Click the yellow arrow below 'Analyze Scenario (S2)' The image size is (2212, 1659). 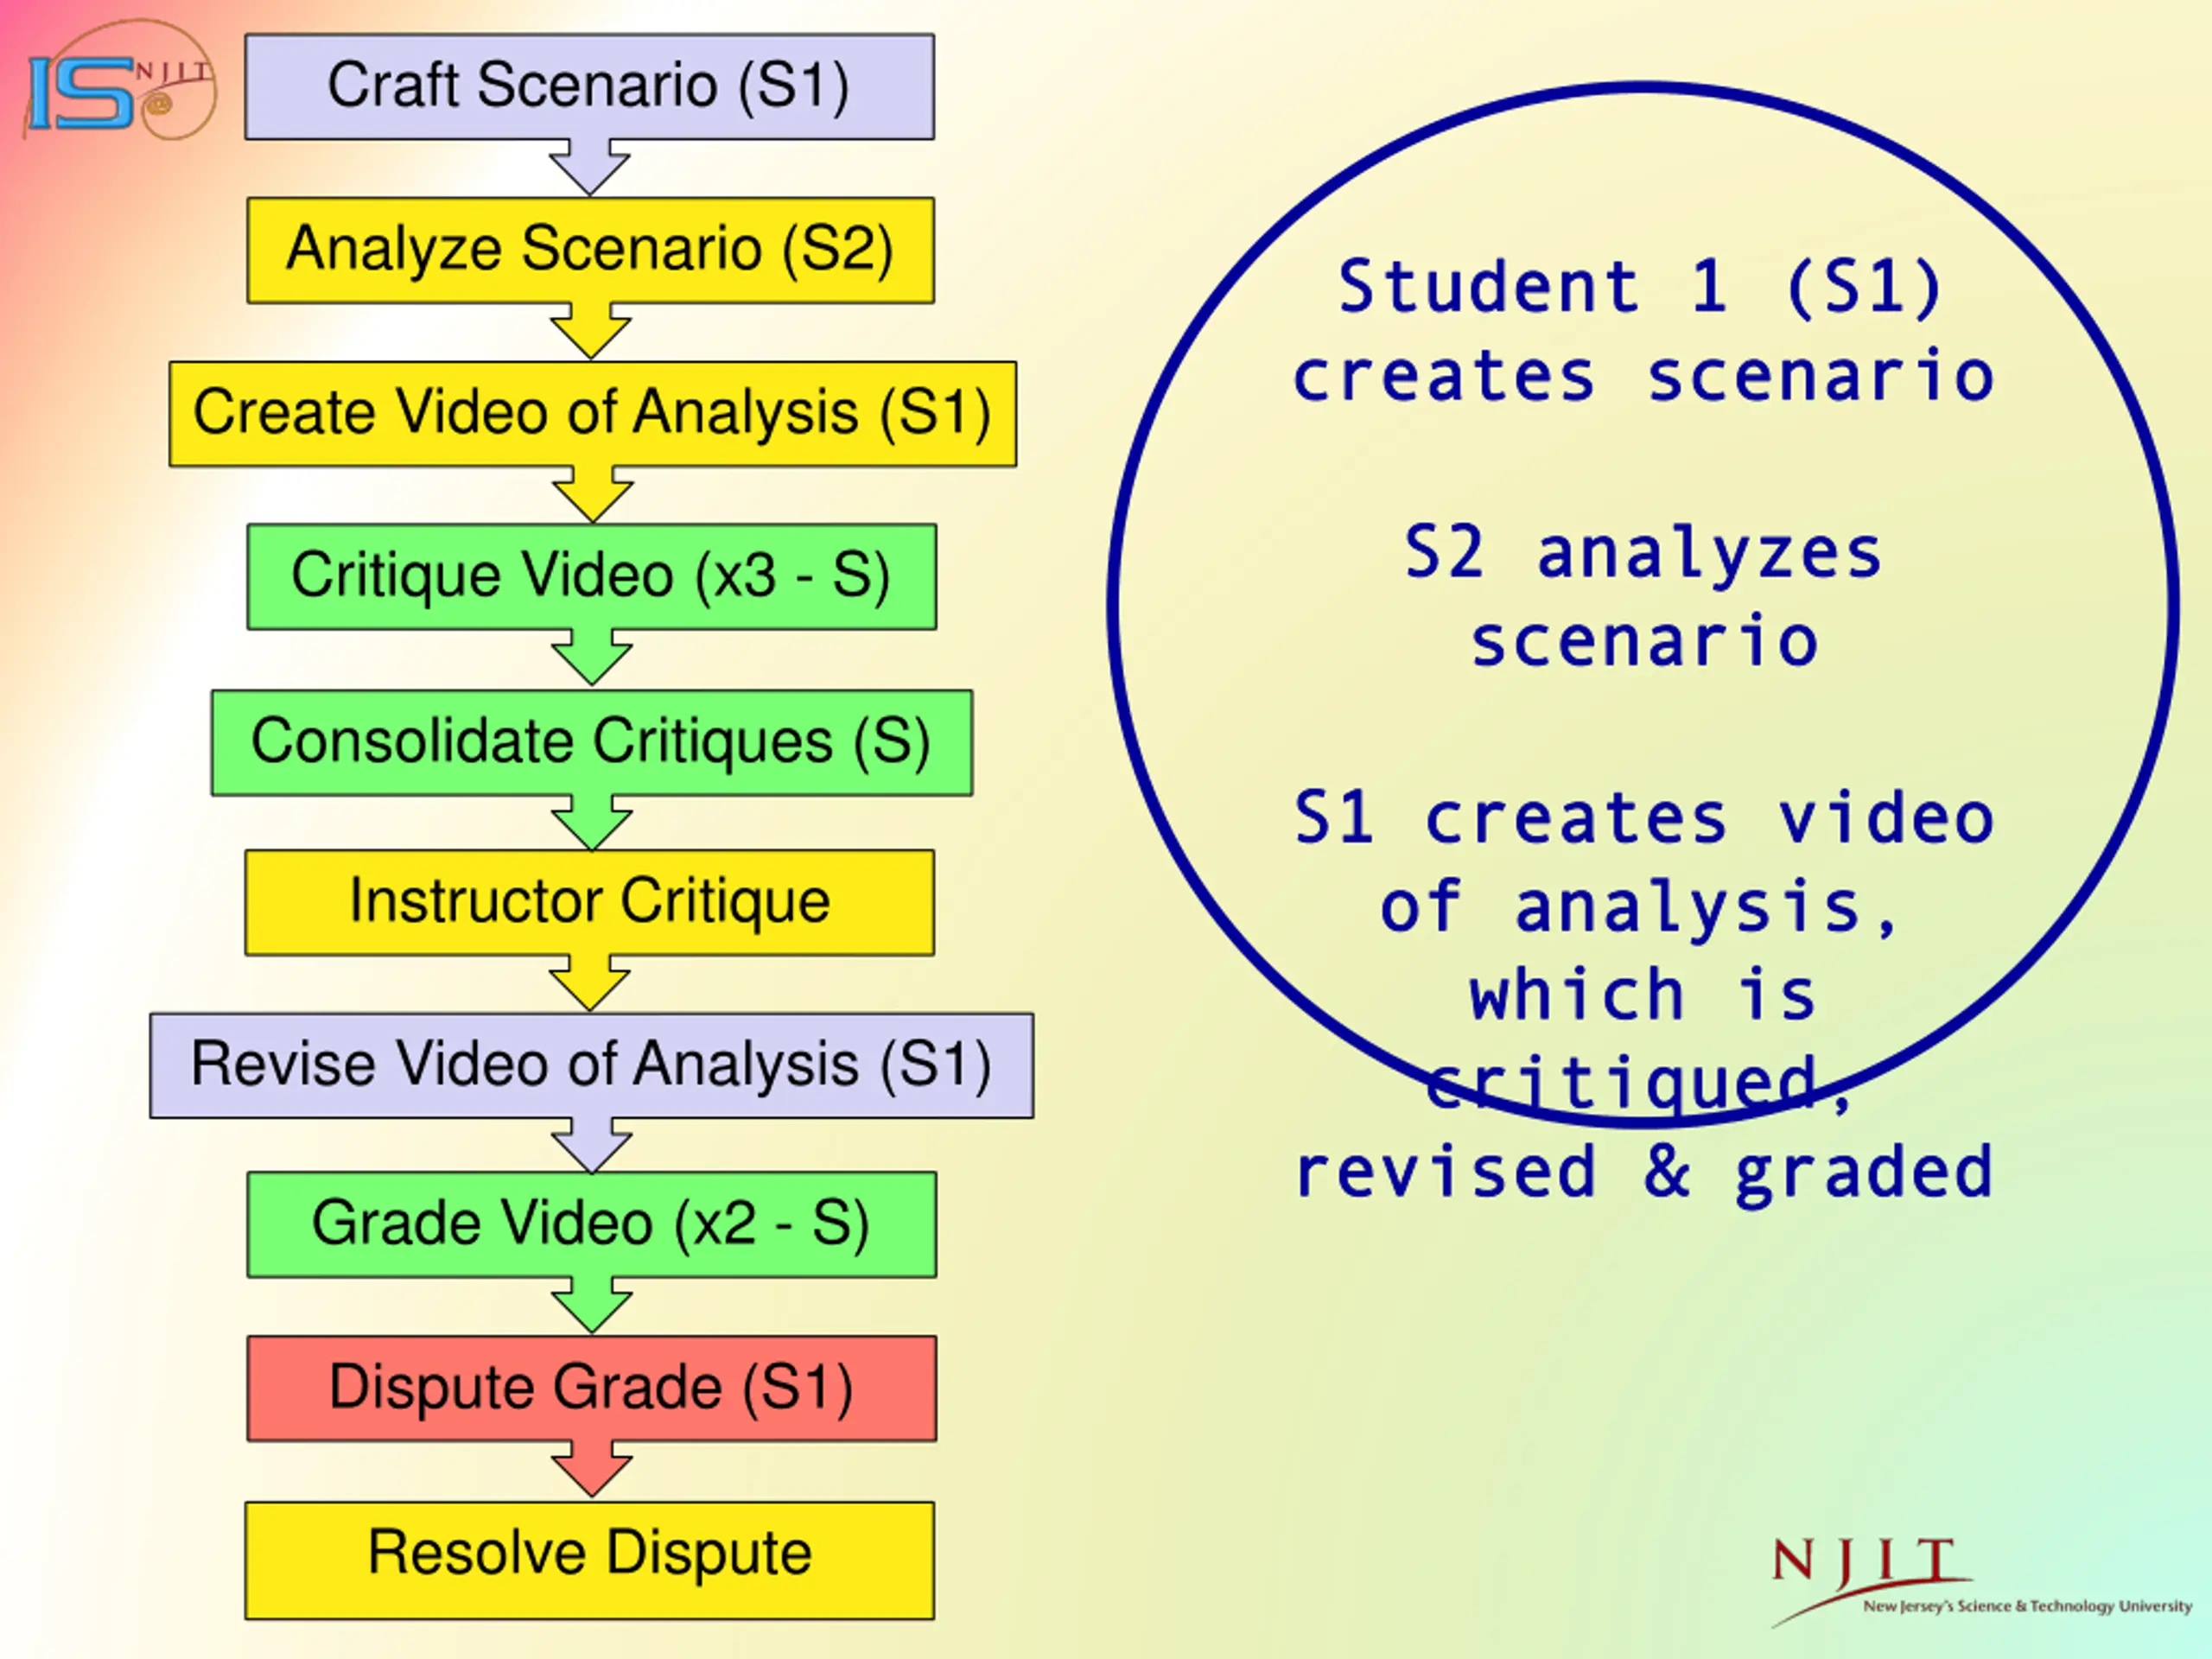[591, 331]
